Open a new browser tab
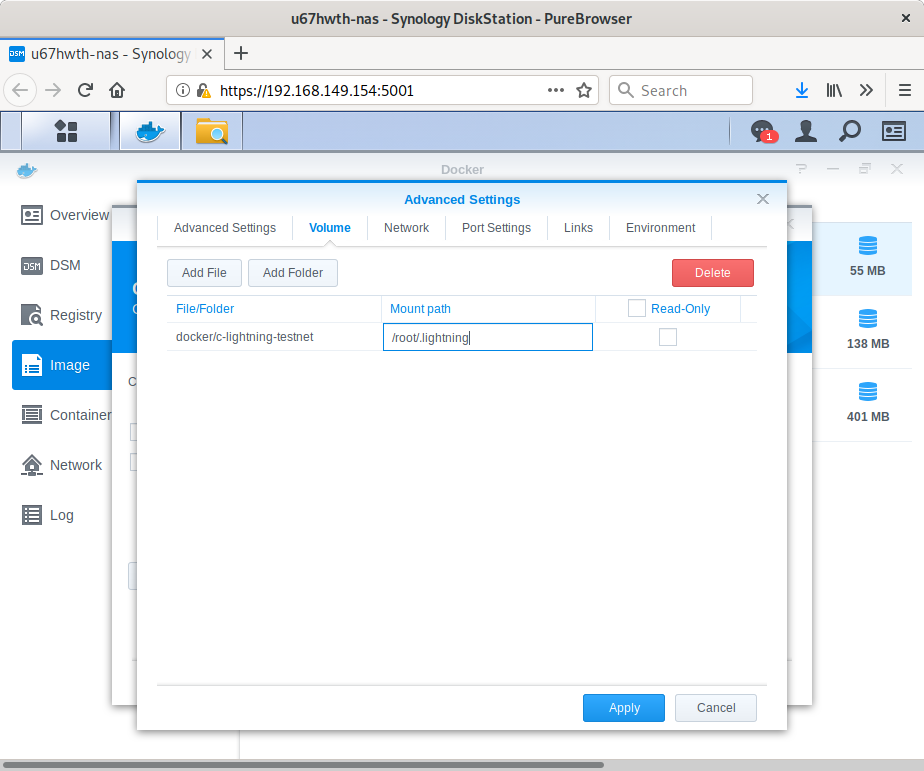 point(240,54)
